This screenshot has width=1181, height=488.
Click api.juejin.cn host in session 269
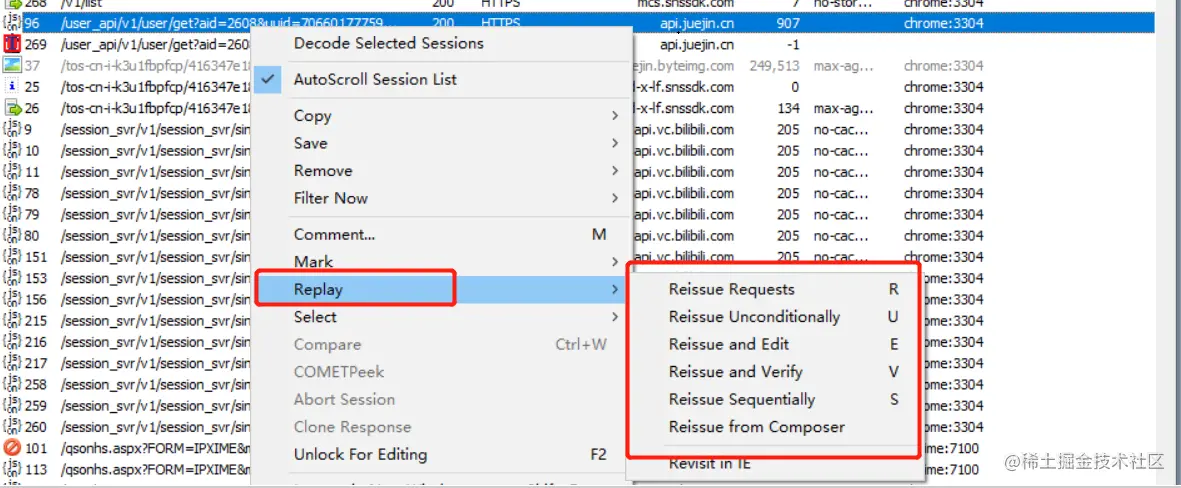[x=697, y=44]
